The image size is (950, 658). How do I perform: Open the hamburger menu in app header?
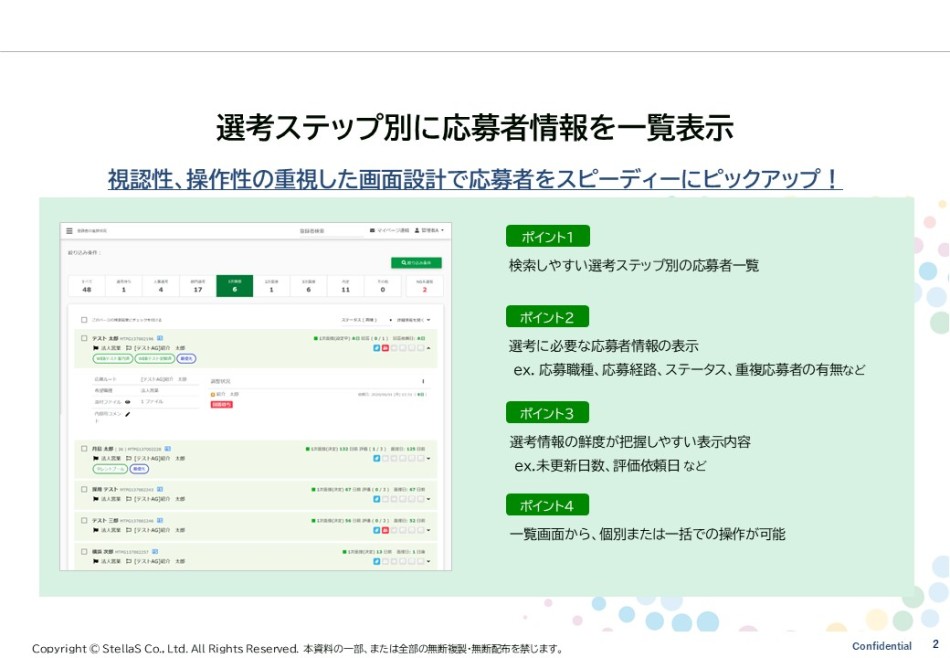click(x=69, y=230)
